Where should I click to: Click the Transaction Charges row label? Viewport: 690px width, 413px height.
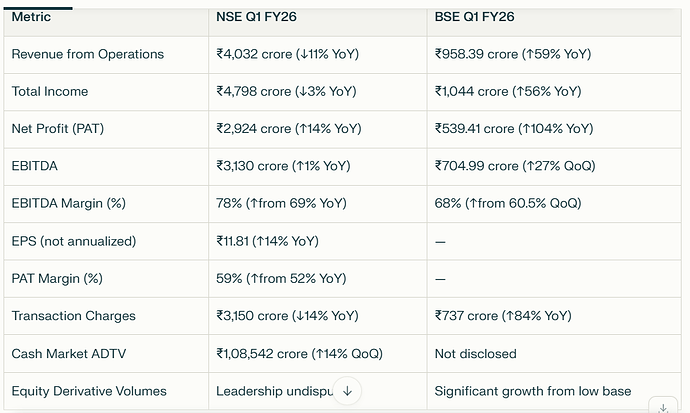tap(73, 316)
